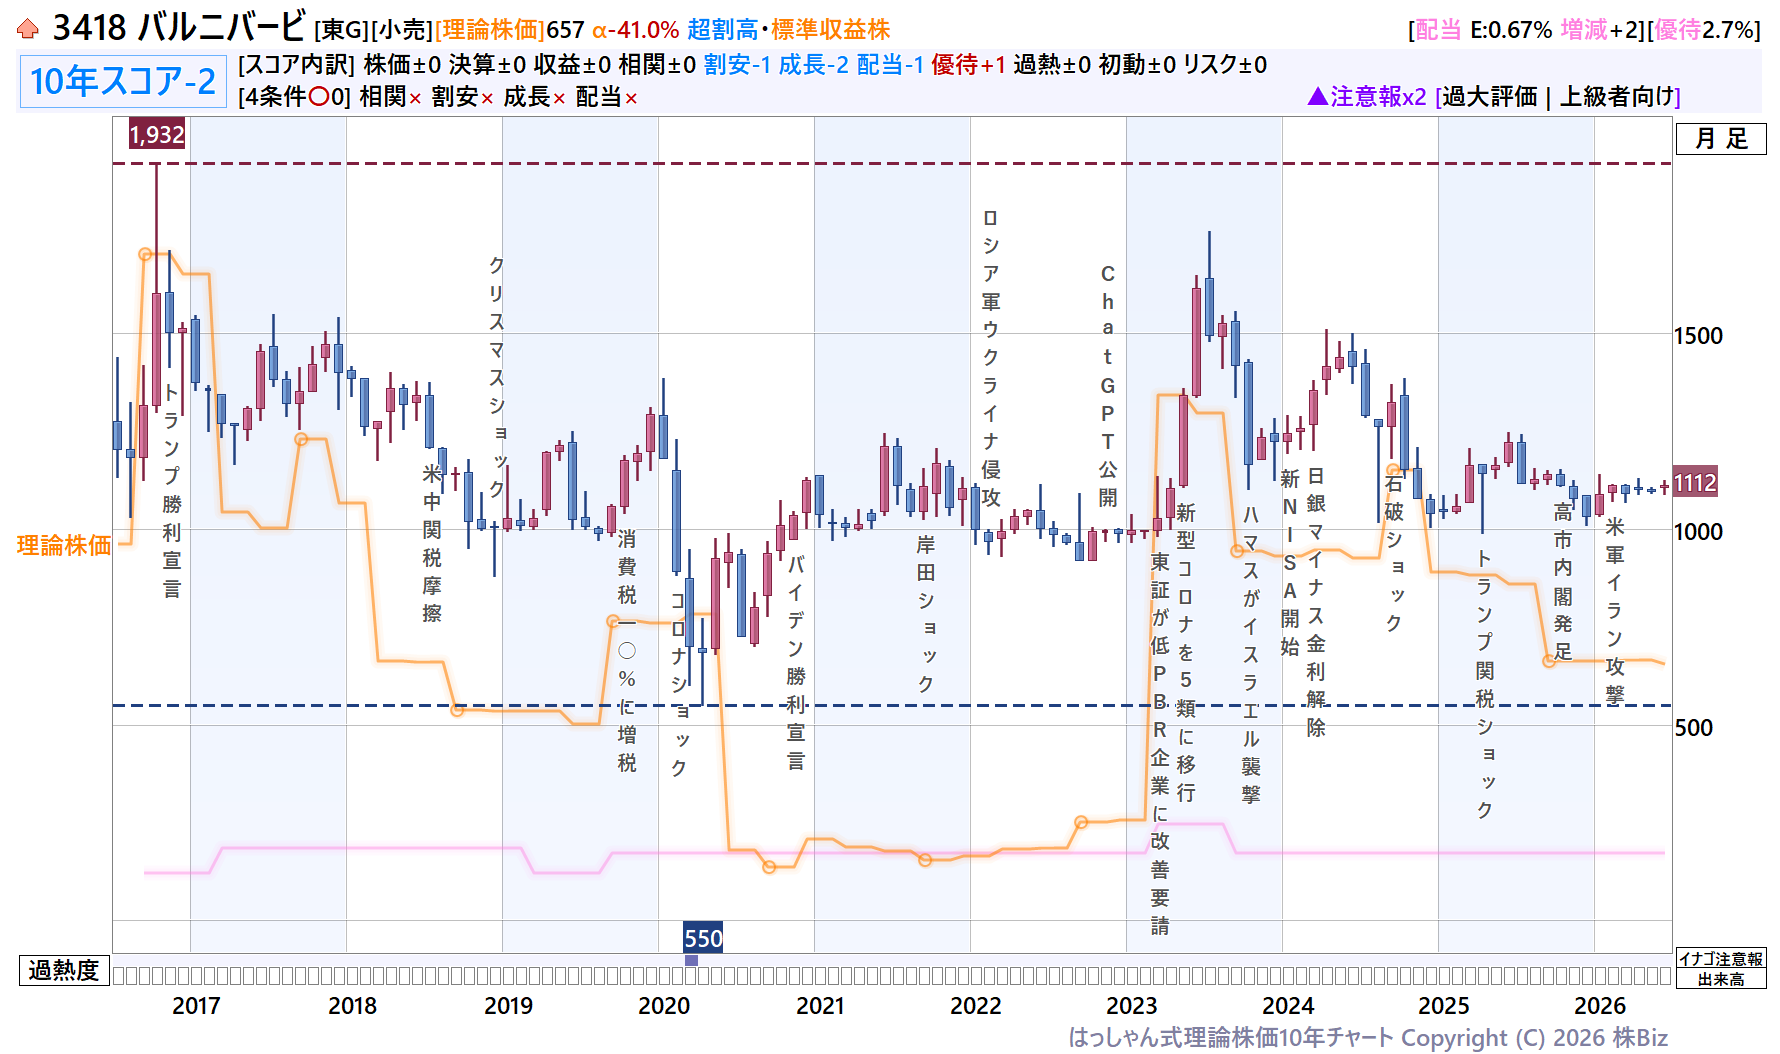Click the purple 注意報x2 warning triangle
Viewport: 1780px width, 1054px height.
[x=1318, y=96]
